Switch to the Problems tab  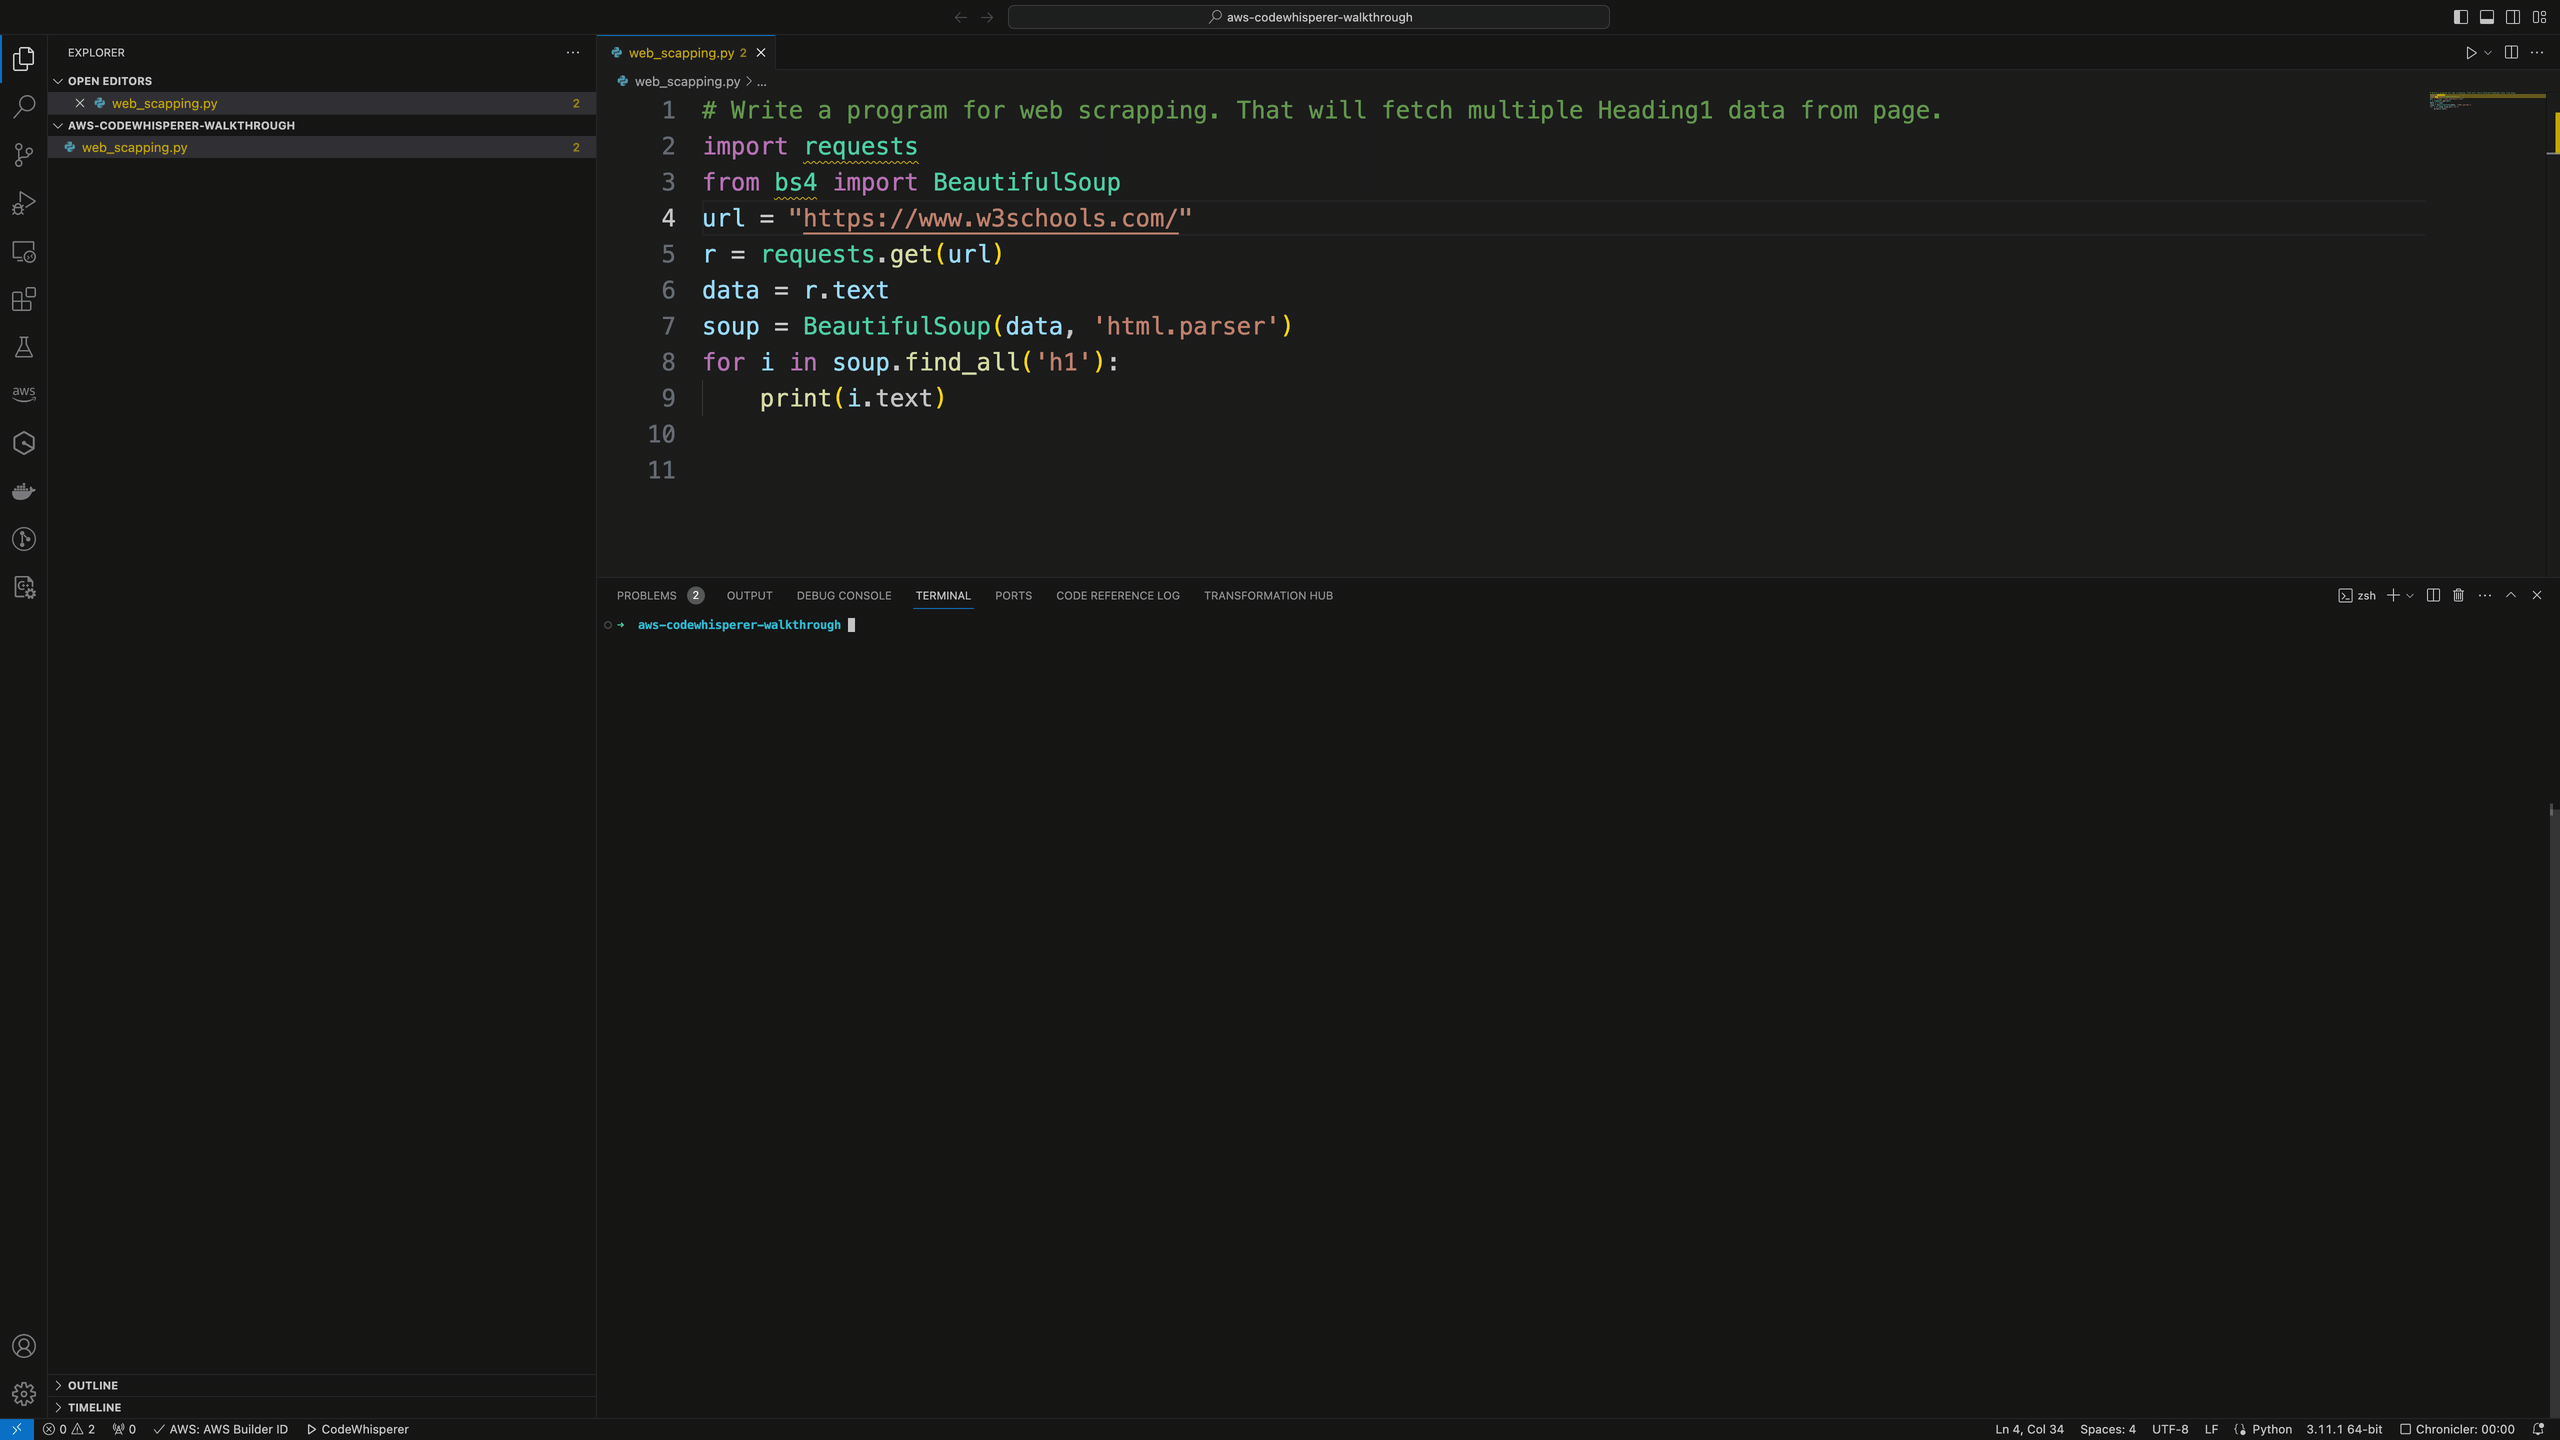(x=646, y=595)
